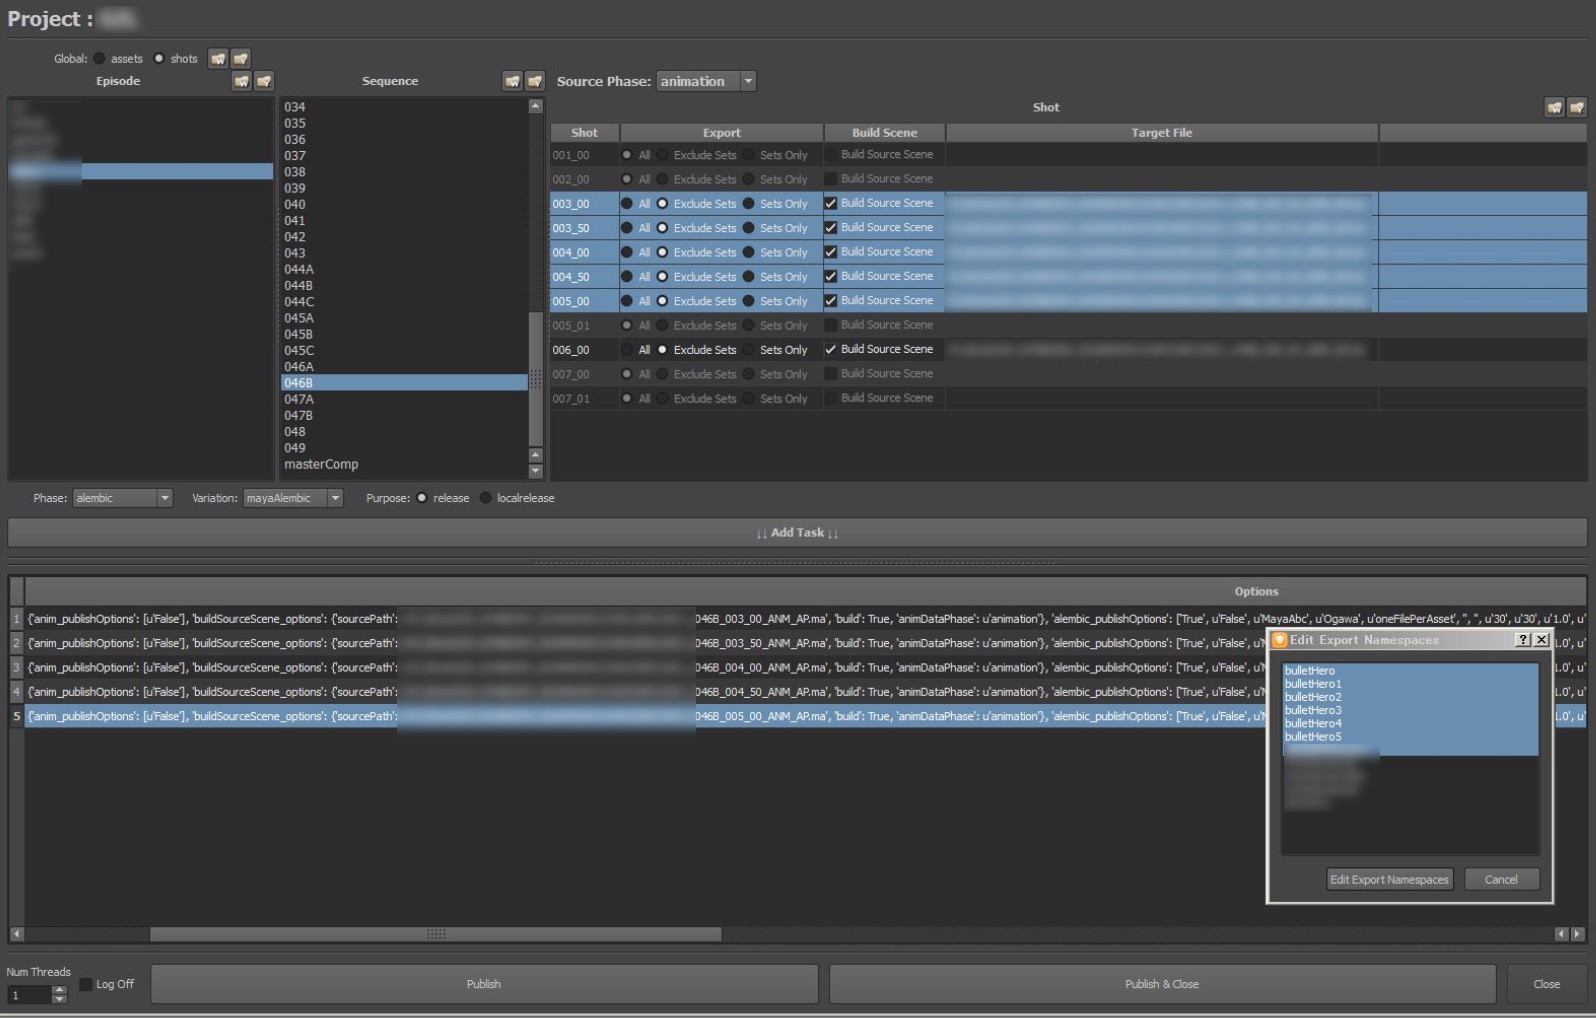Viewport: 1596px width, 1018px height.
Task: Click the help question mark in Edit Export Namespaces dialog
Action: 1523,640
